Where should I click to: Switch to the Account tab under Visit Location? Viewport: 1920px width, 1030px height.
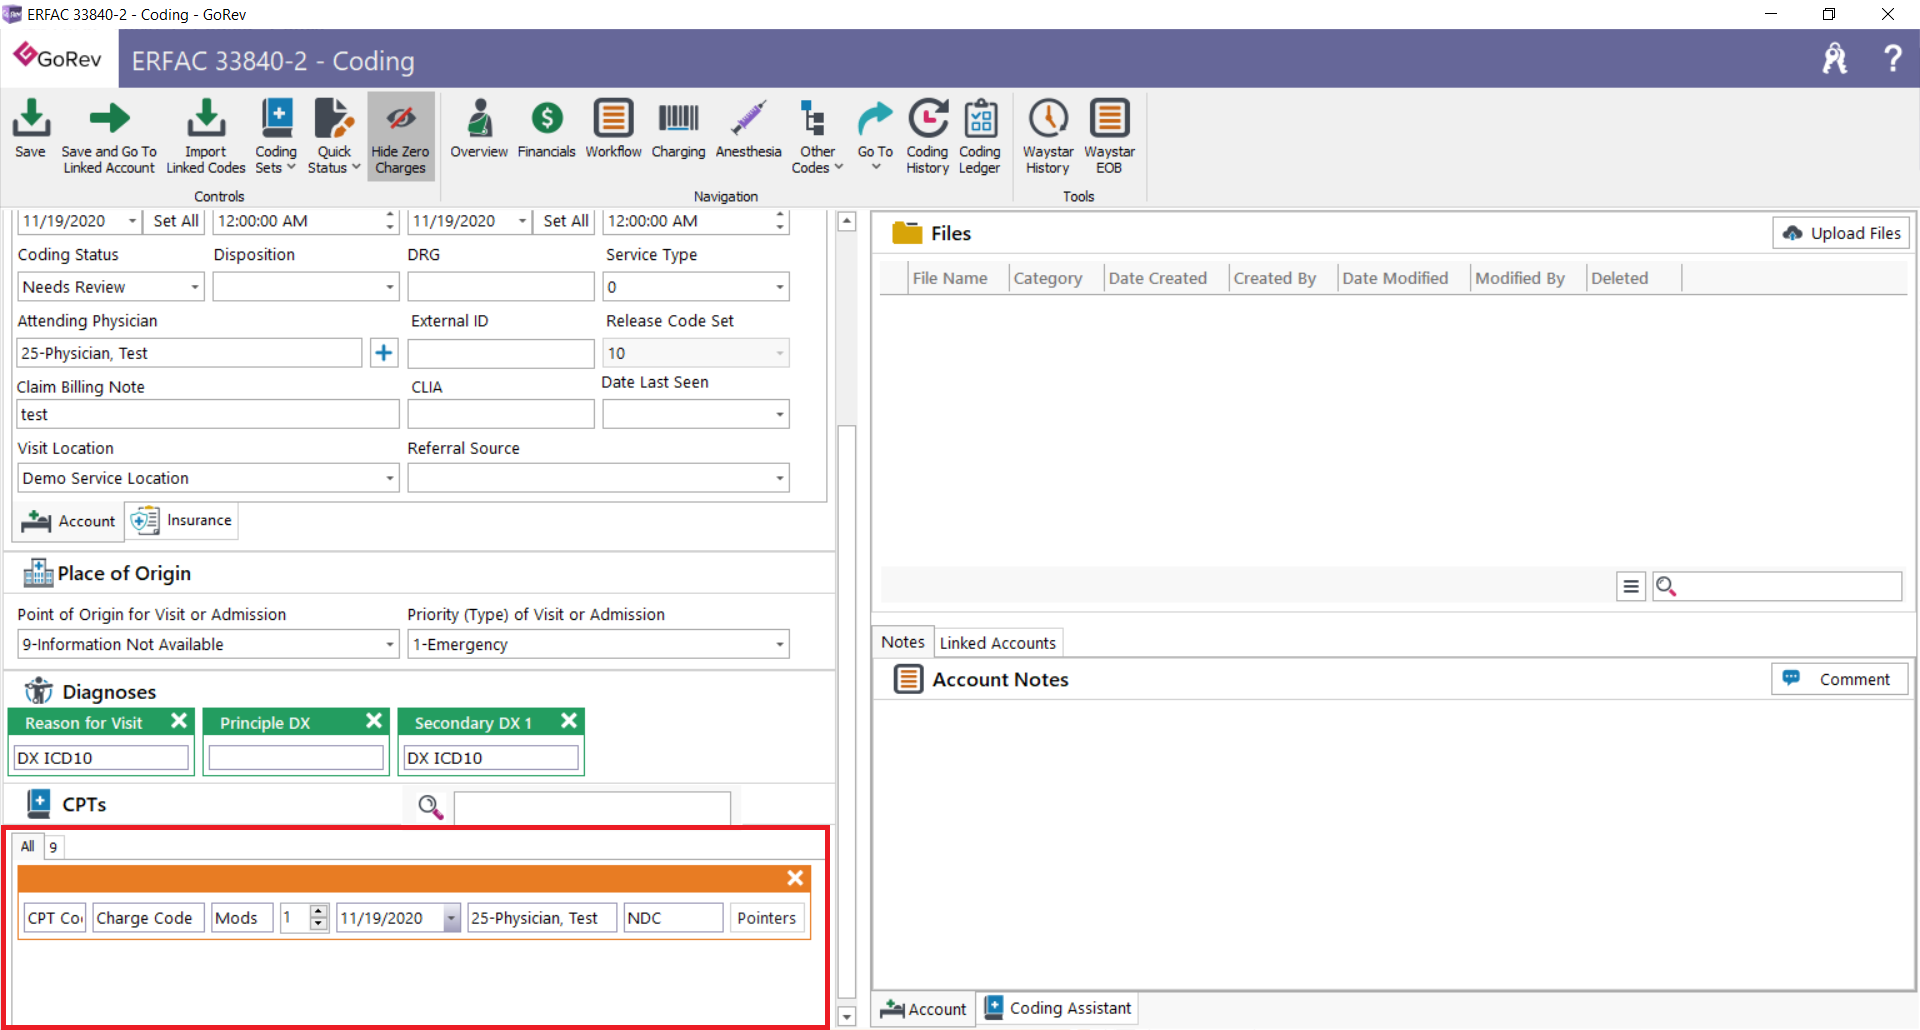pos(68,521)
